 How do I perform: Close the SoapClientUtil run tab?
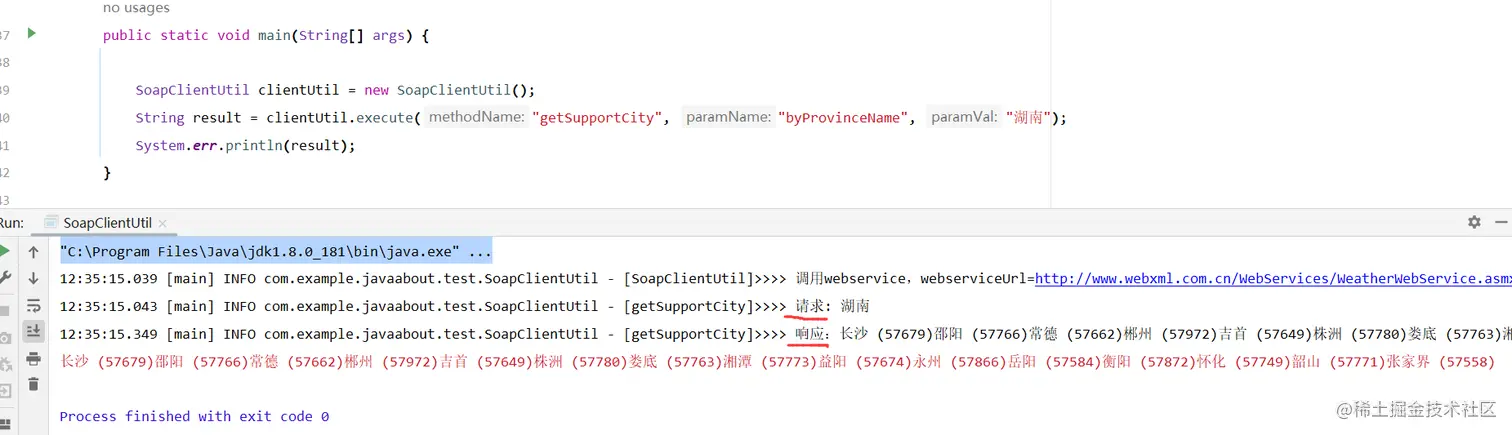162,223
